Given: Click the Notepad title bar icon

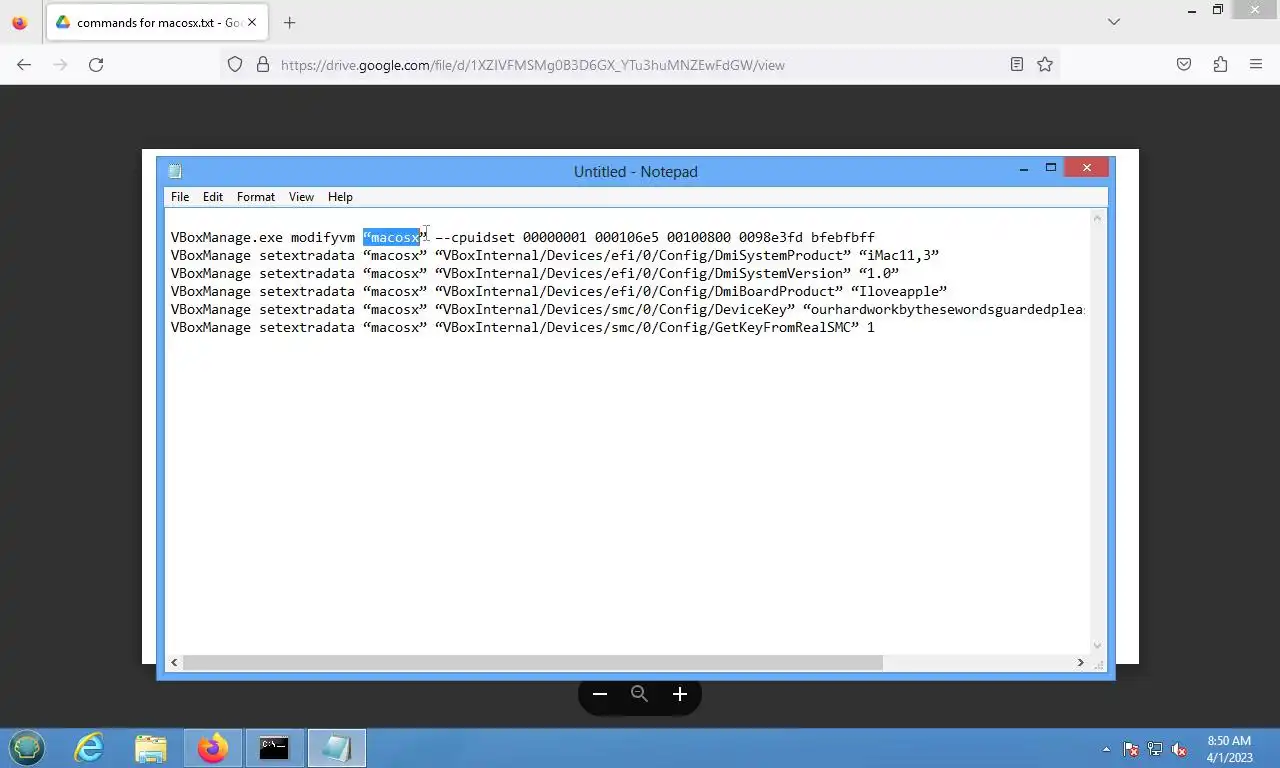Looking at the screenshot, I should point(176,172).
